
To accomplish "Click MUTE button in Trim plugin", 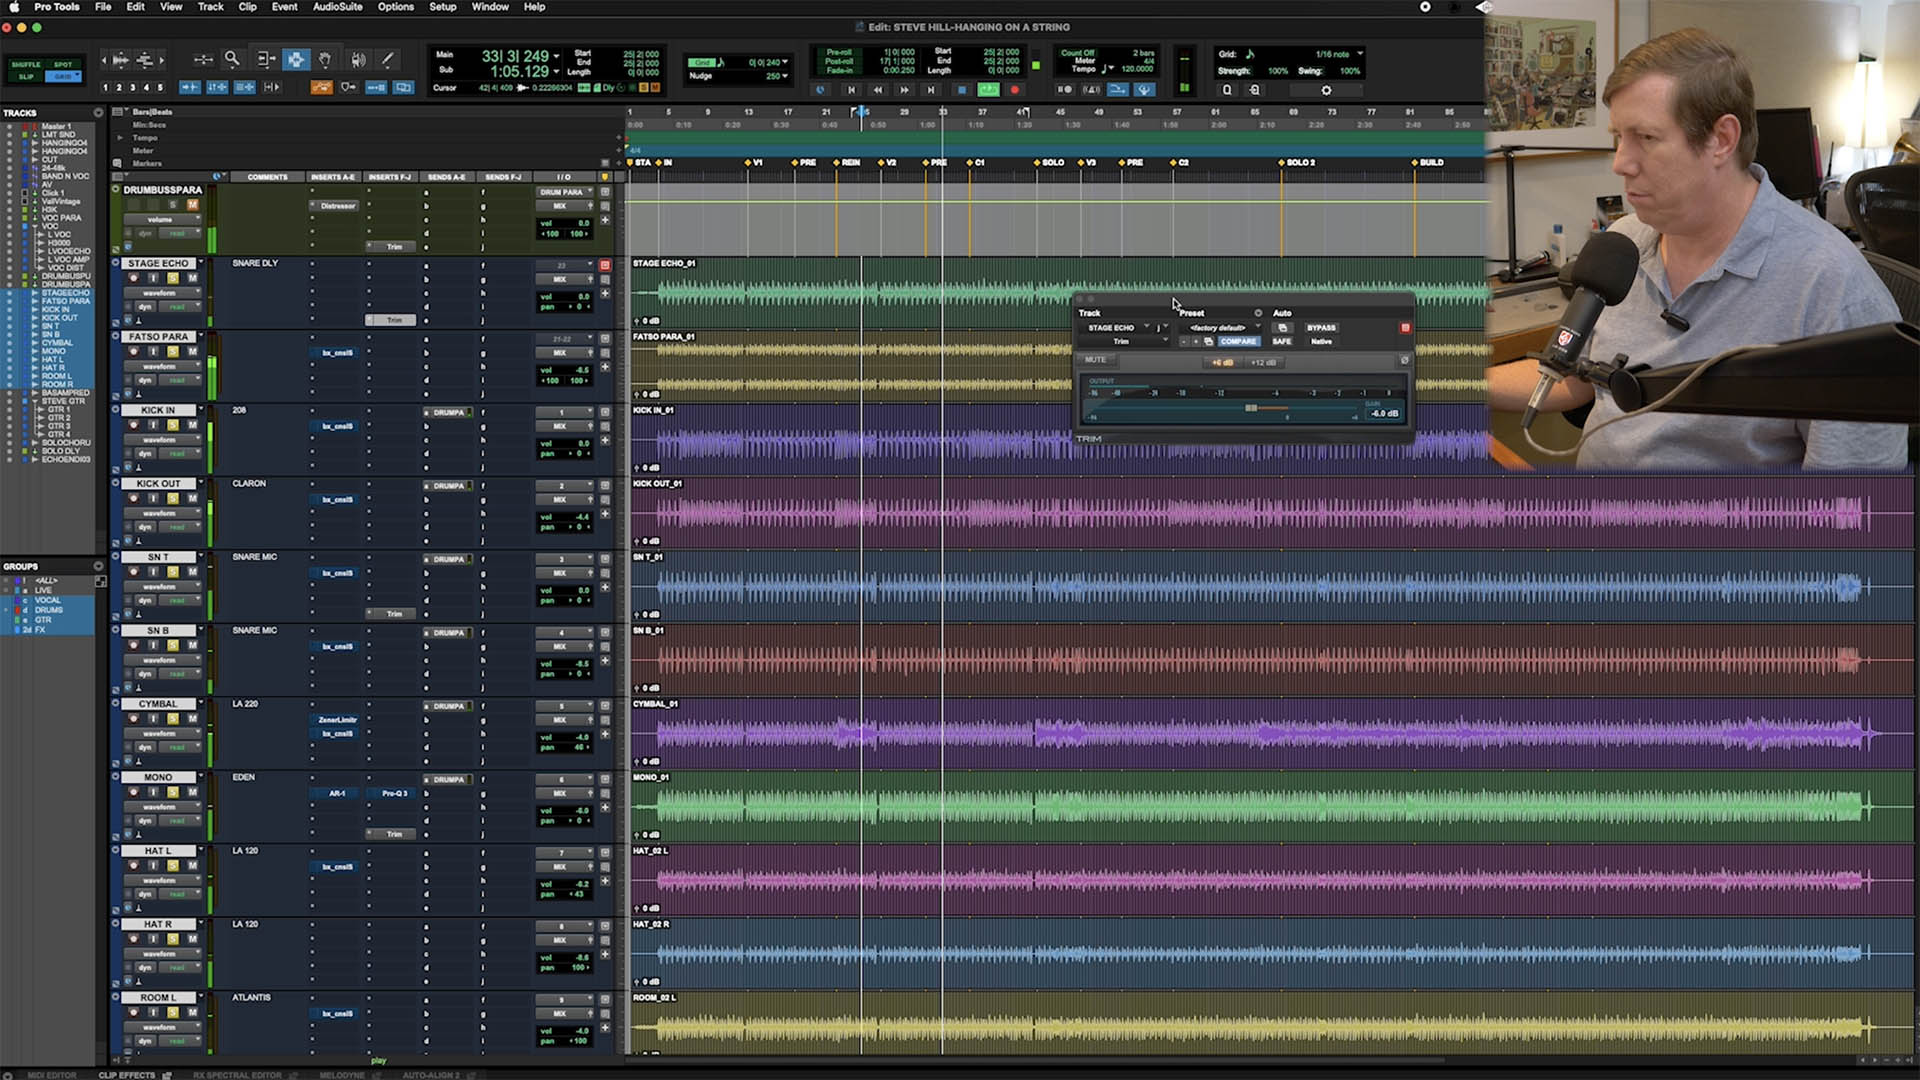I will [x=1096, y=360].
